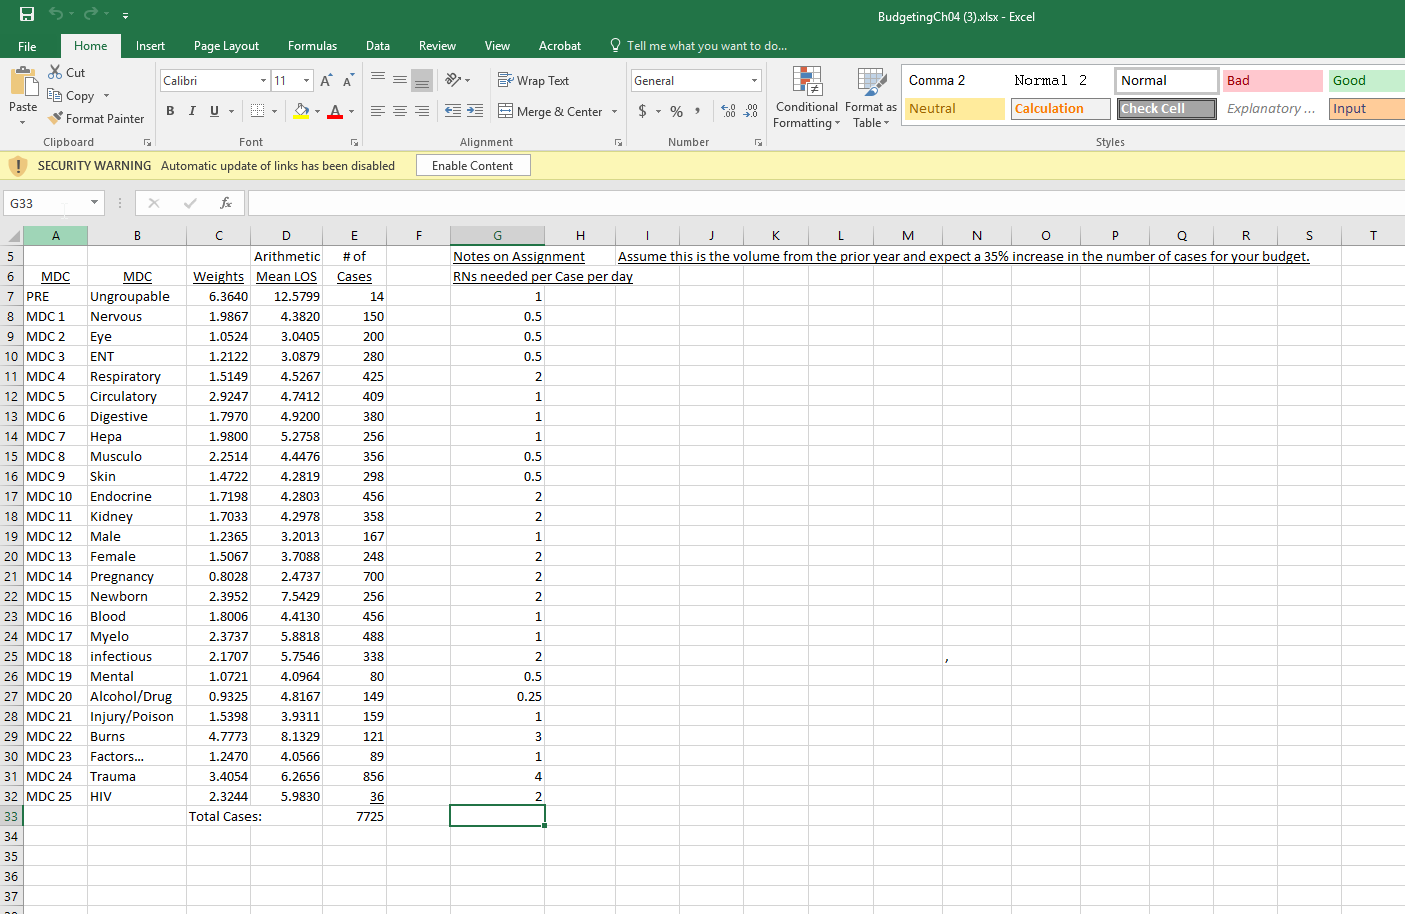Toggle Bottom Align in Alignment group
Image resolution: width=1405 pixels, height=914 pixels.
[422, 80]
